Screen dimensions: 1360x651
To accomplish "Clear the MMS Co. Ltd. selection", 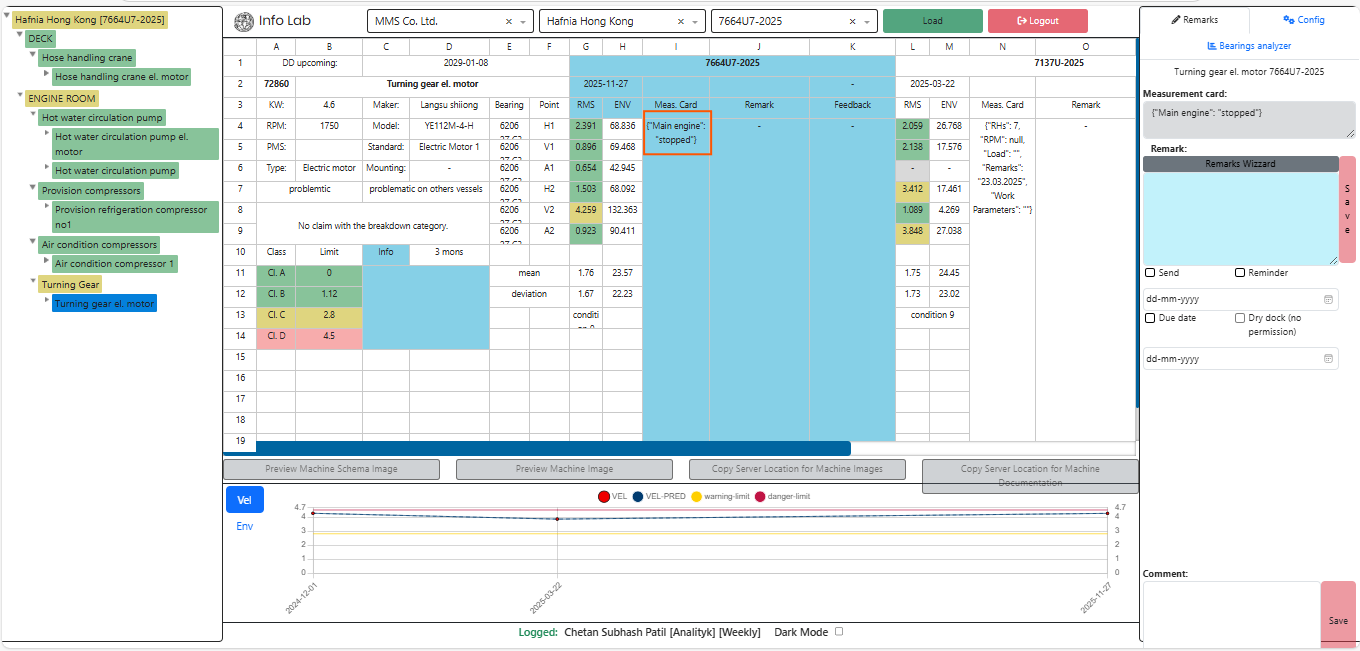I will tap(508, 21).
